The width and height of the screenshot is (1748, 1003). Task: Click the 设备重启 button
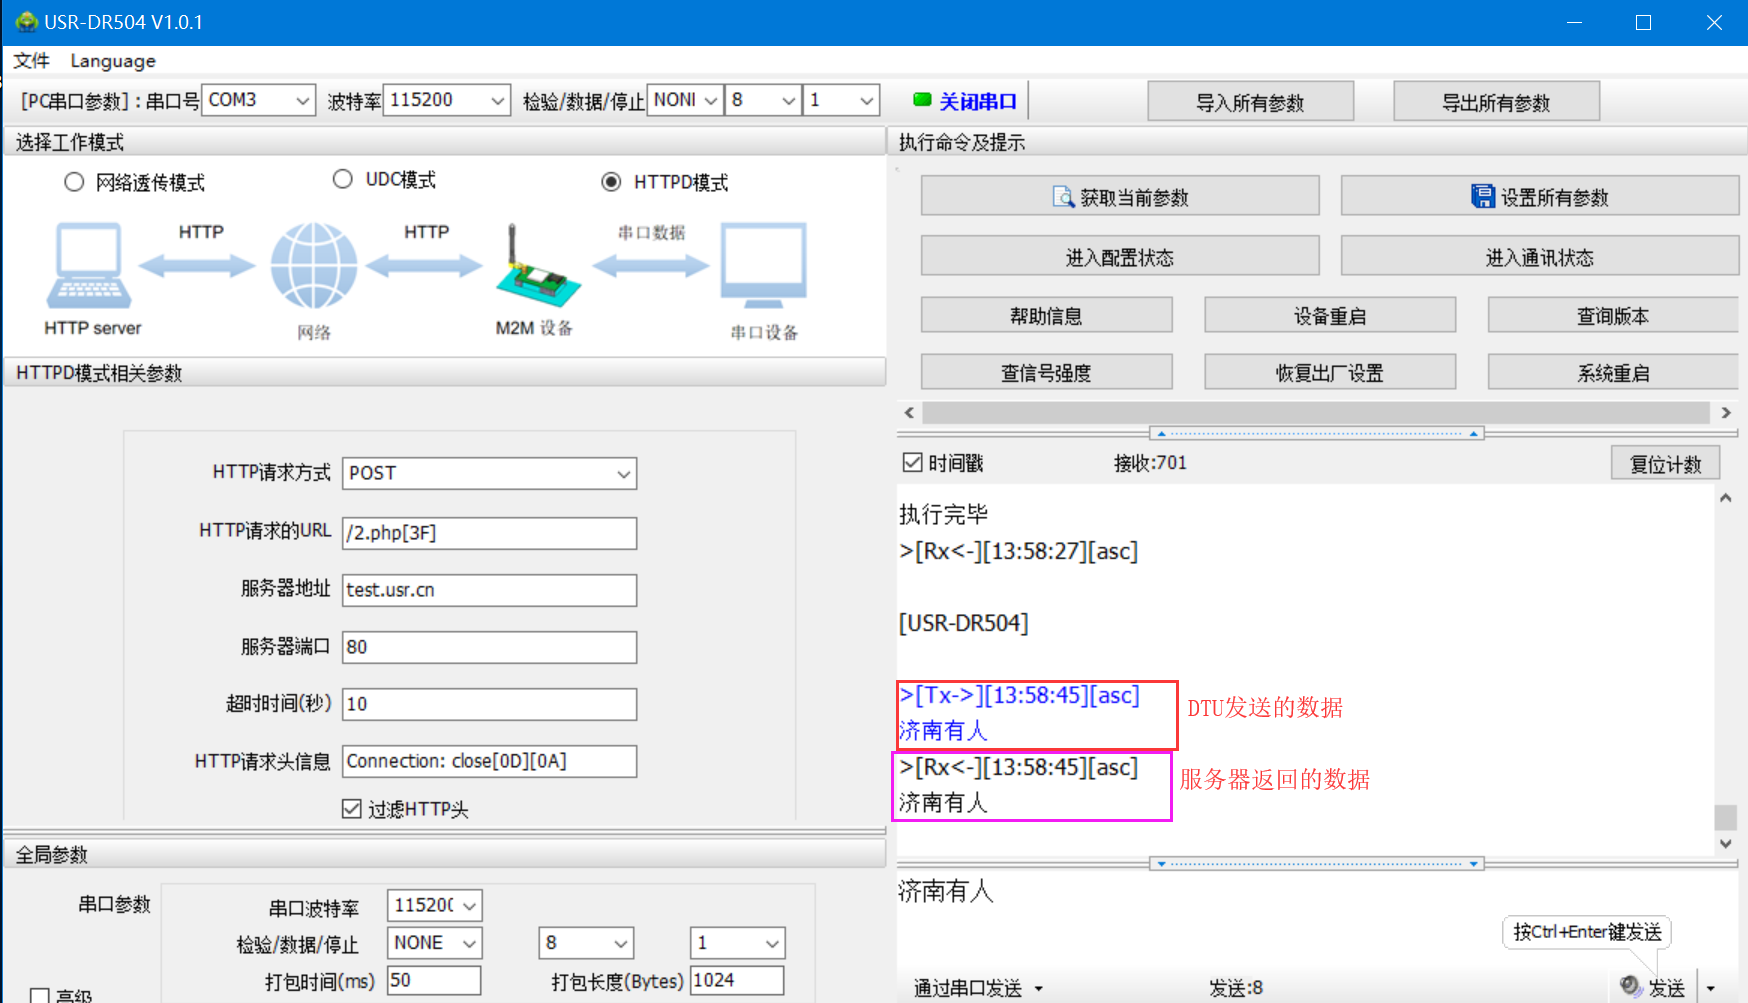pyautogui.click(x=1329, y=316)
